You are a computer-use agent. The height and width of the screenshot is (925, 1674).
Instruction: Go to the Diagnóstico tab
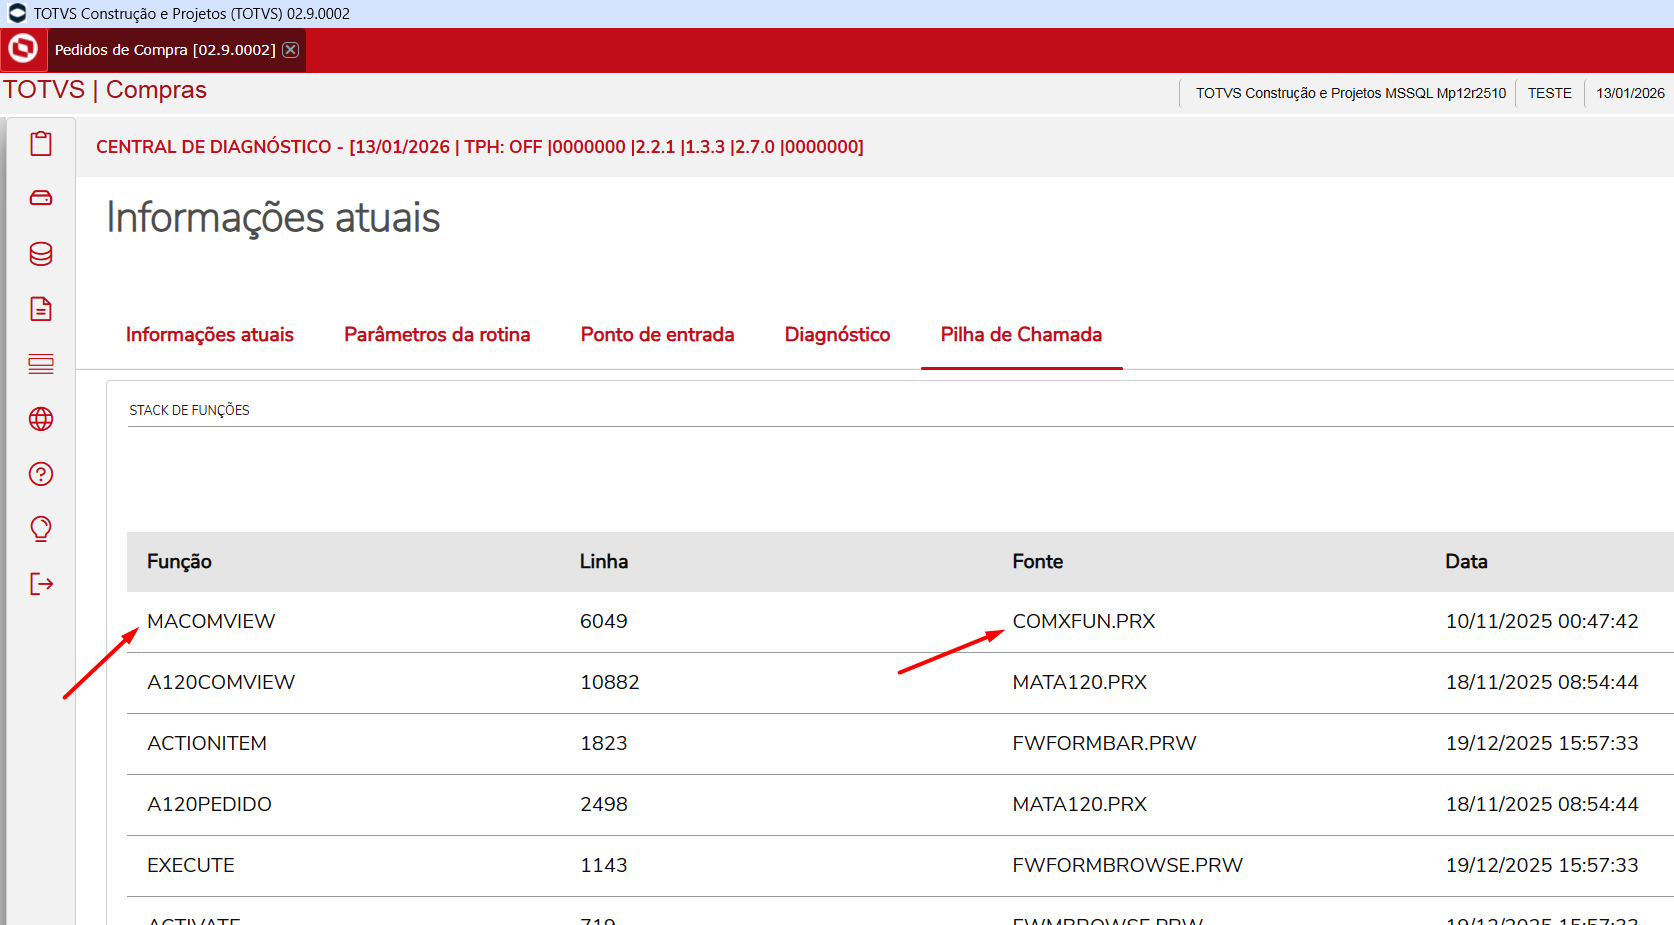coord(837,335)
